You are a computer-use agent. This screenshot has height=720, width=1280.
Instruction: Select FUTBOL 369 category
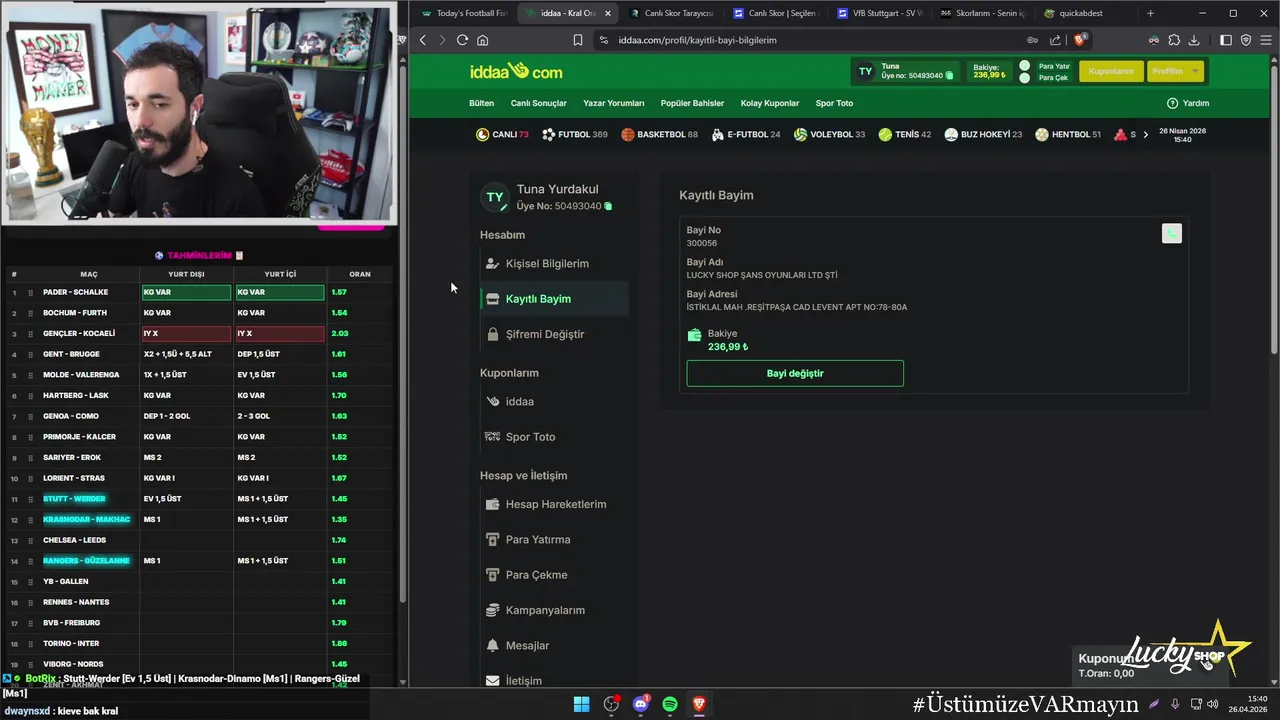pyautogui.click(x=574, y=134)
